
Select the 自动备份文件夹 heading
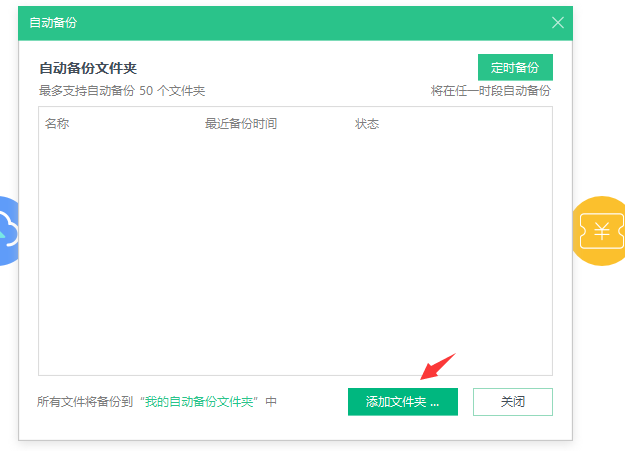88,68
